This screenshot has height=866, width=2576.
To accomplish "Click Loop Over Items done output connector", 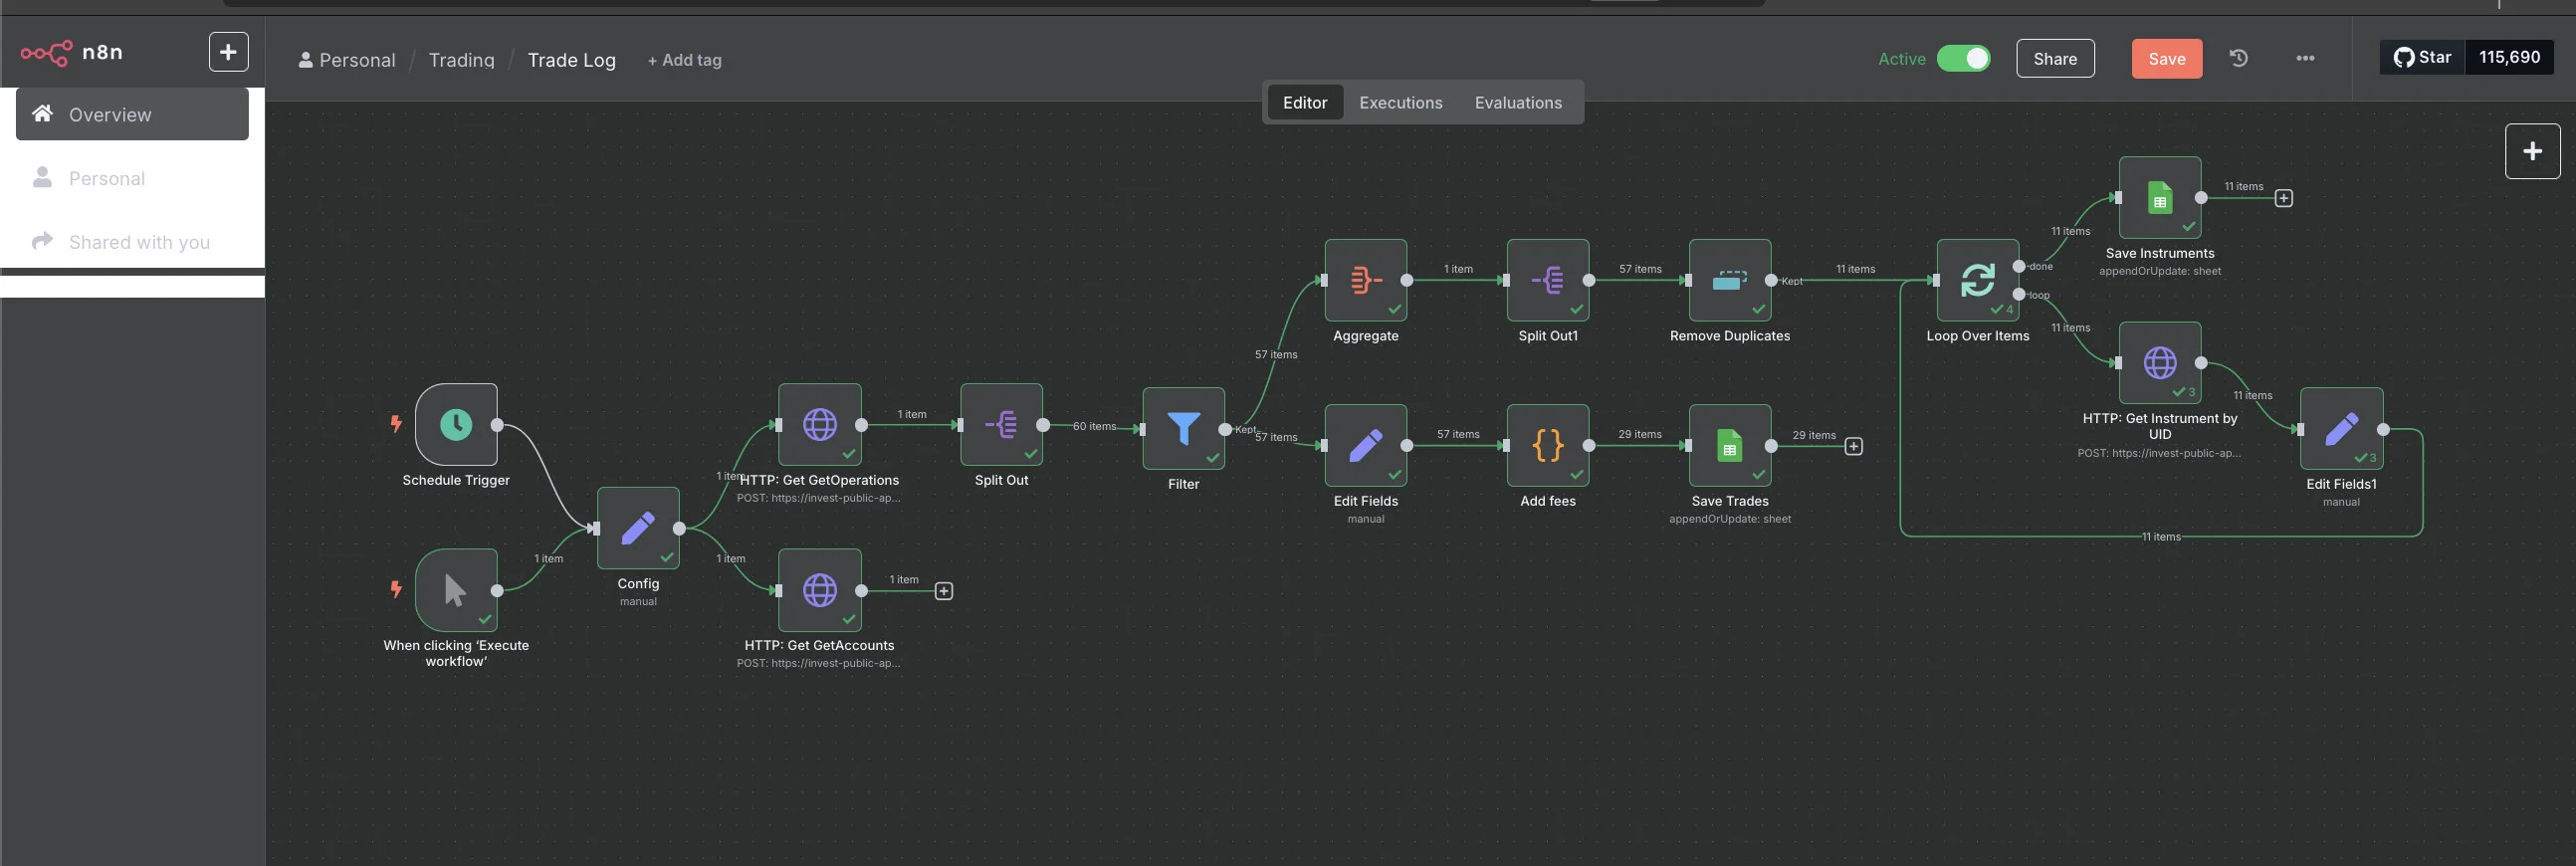I will (2019, 266).
